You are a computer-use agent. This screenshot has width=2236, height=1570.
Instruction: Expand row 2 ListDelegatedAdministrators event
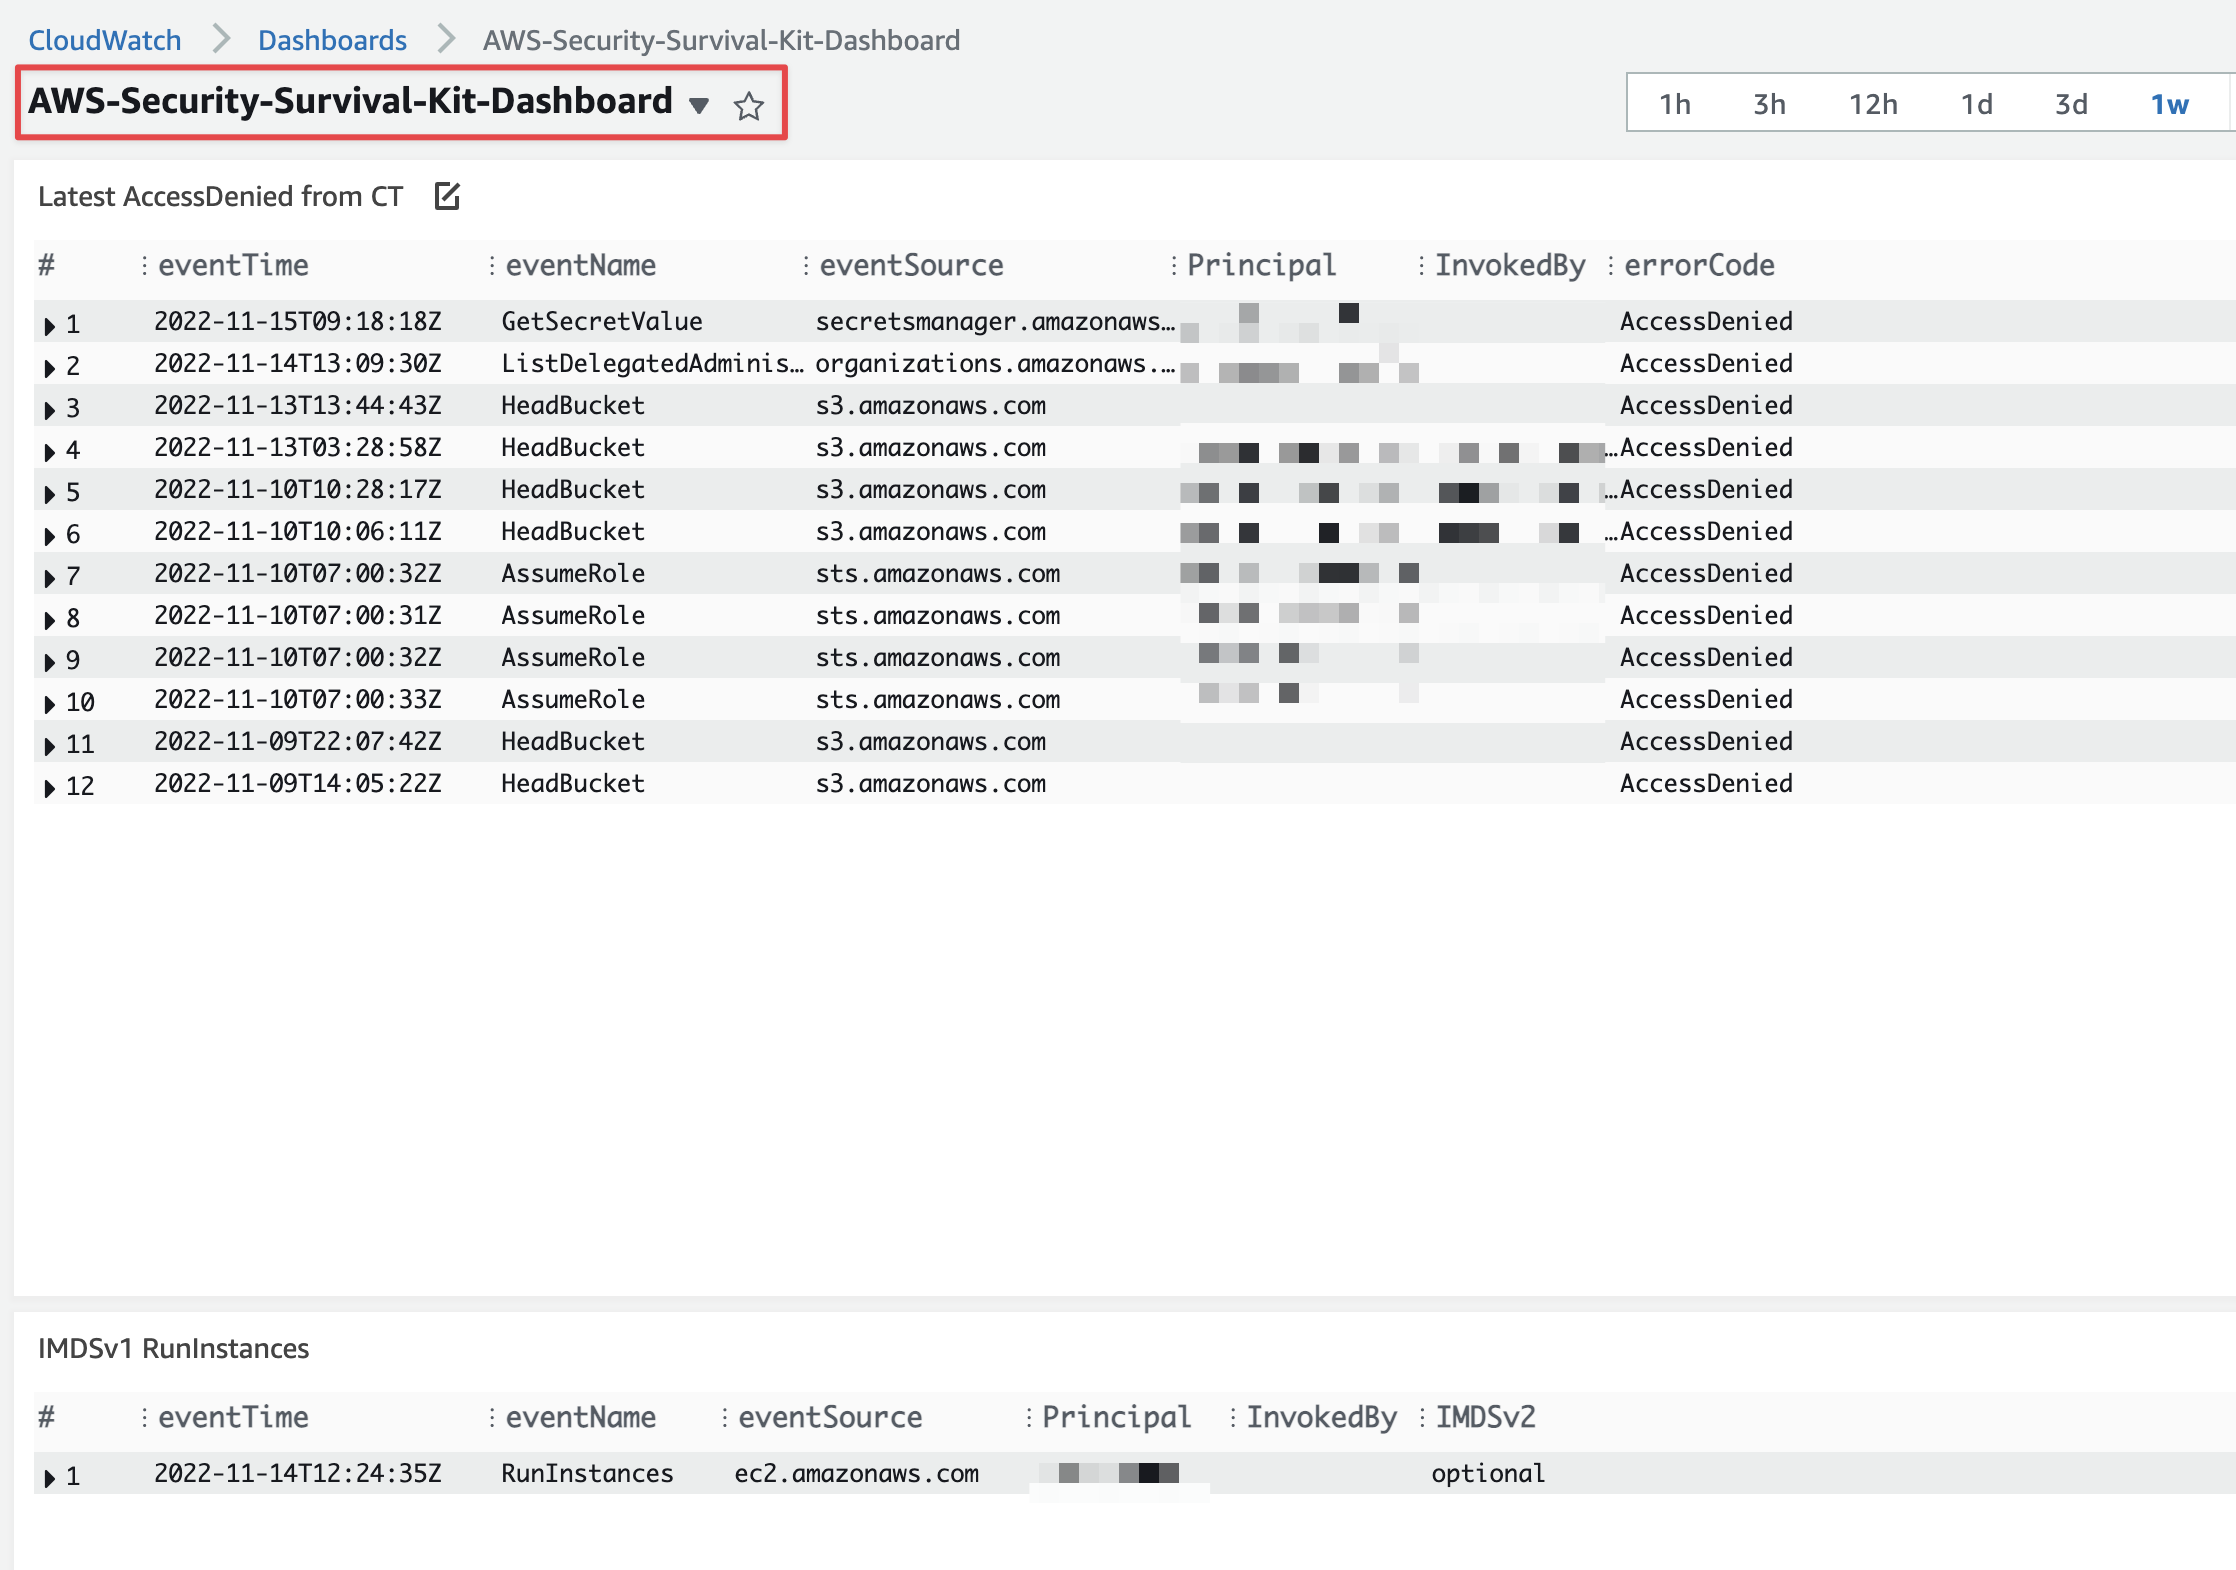[x=50, y=367]
